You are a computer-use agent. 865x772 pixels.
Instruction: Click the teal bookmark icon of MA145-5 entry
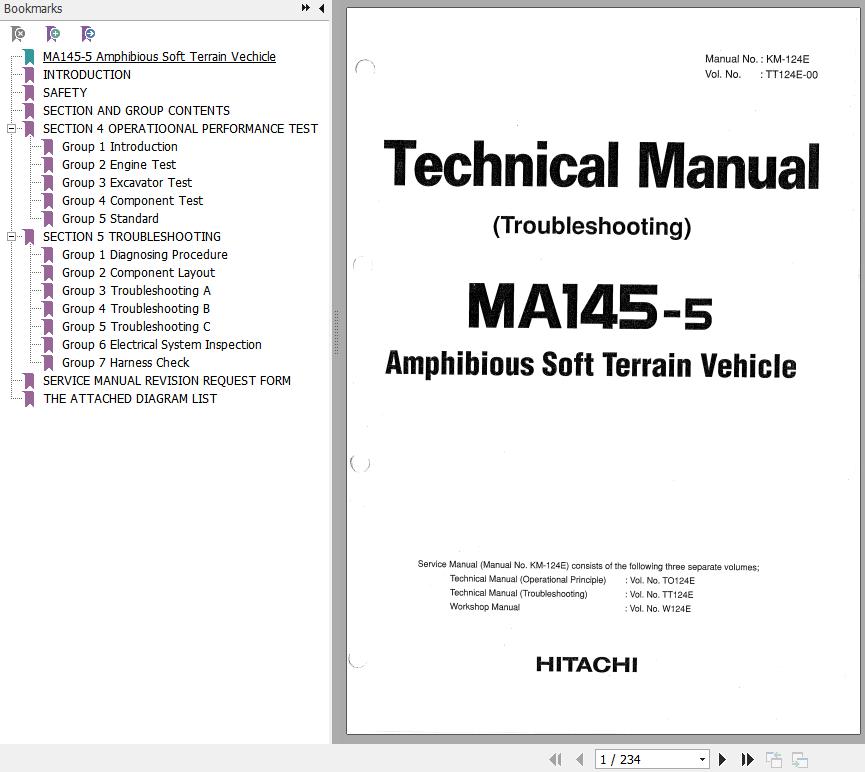click(x=29, y=57)
